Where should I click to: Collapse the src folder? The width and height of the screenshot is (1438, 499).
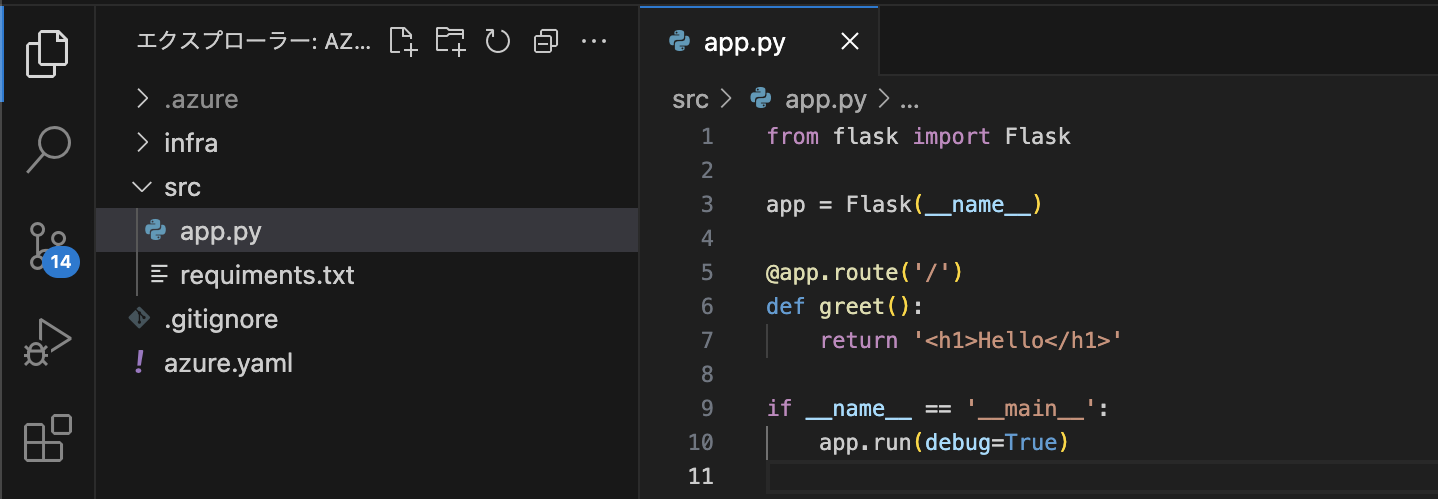pyautogui.click(x=367, y=187)
